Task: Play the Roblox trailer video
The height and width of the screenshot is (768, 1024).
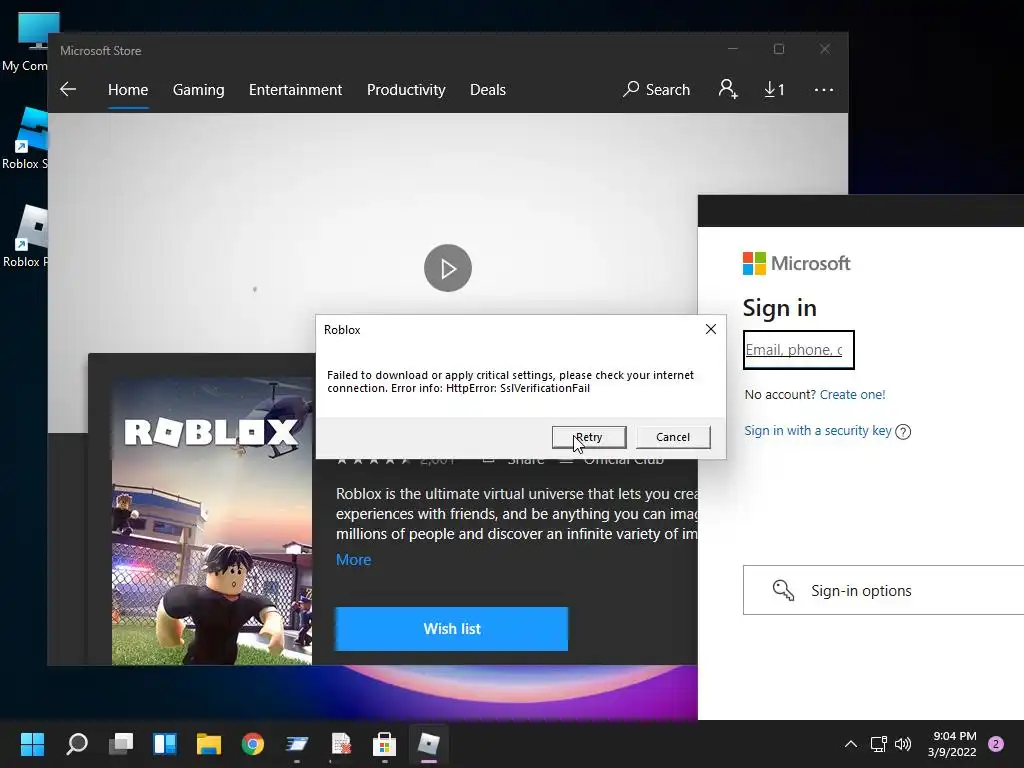Action: (448, 268)
